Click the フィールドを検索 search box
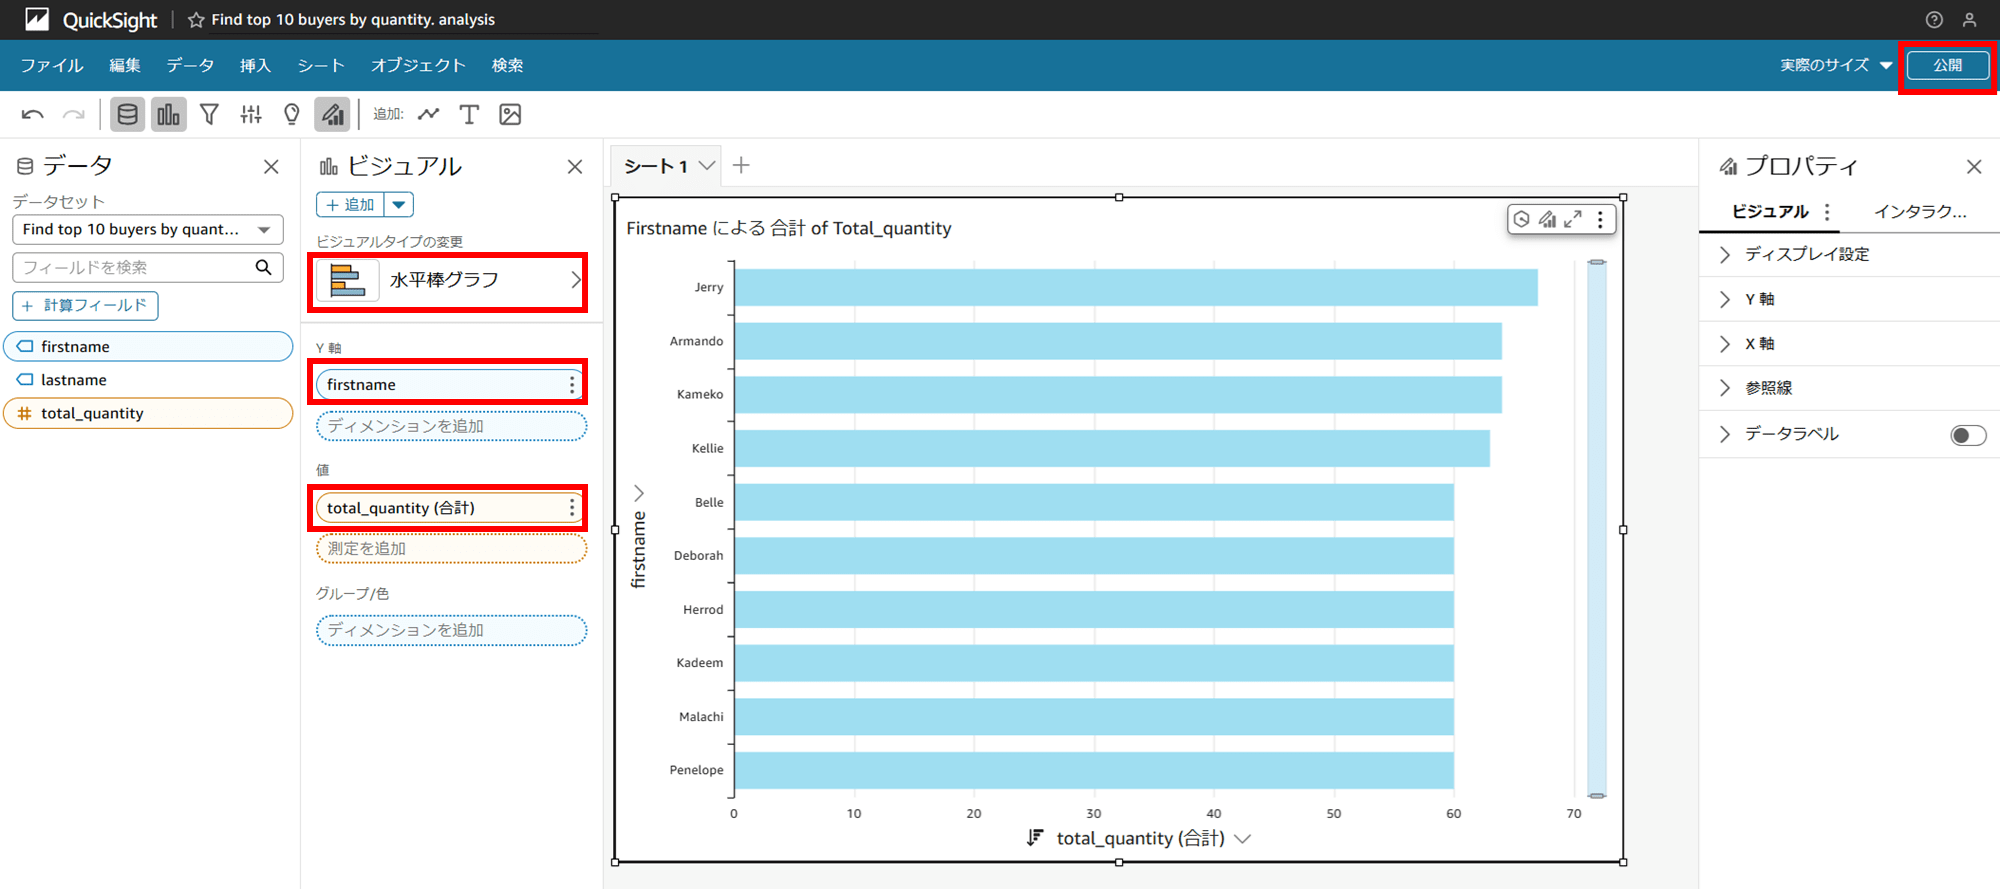This screenshot has height=889, width=2000. pos(148,267)
